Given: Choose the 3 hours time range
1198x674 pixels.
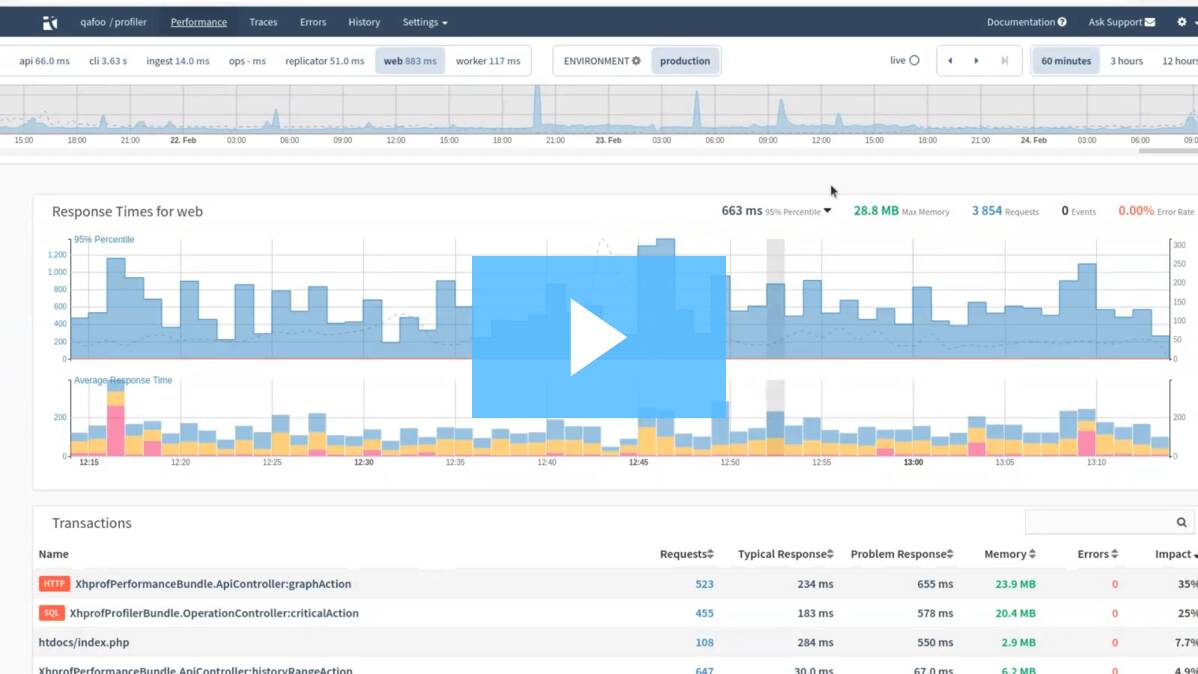Looking at the screenshot, I should pos(1126,61).
